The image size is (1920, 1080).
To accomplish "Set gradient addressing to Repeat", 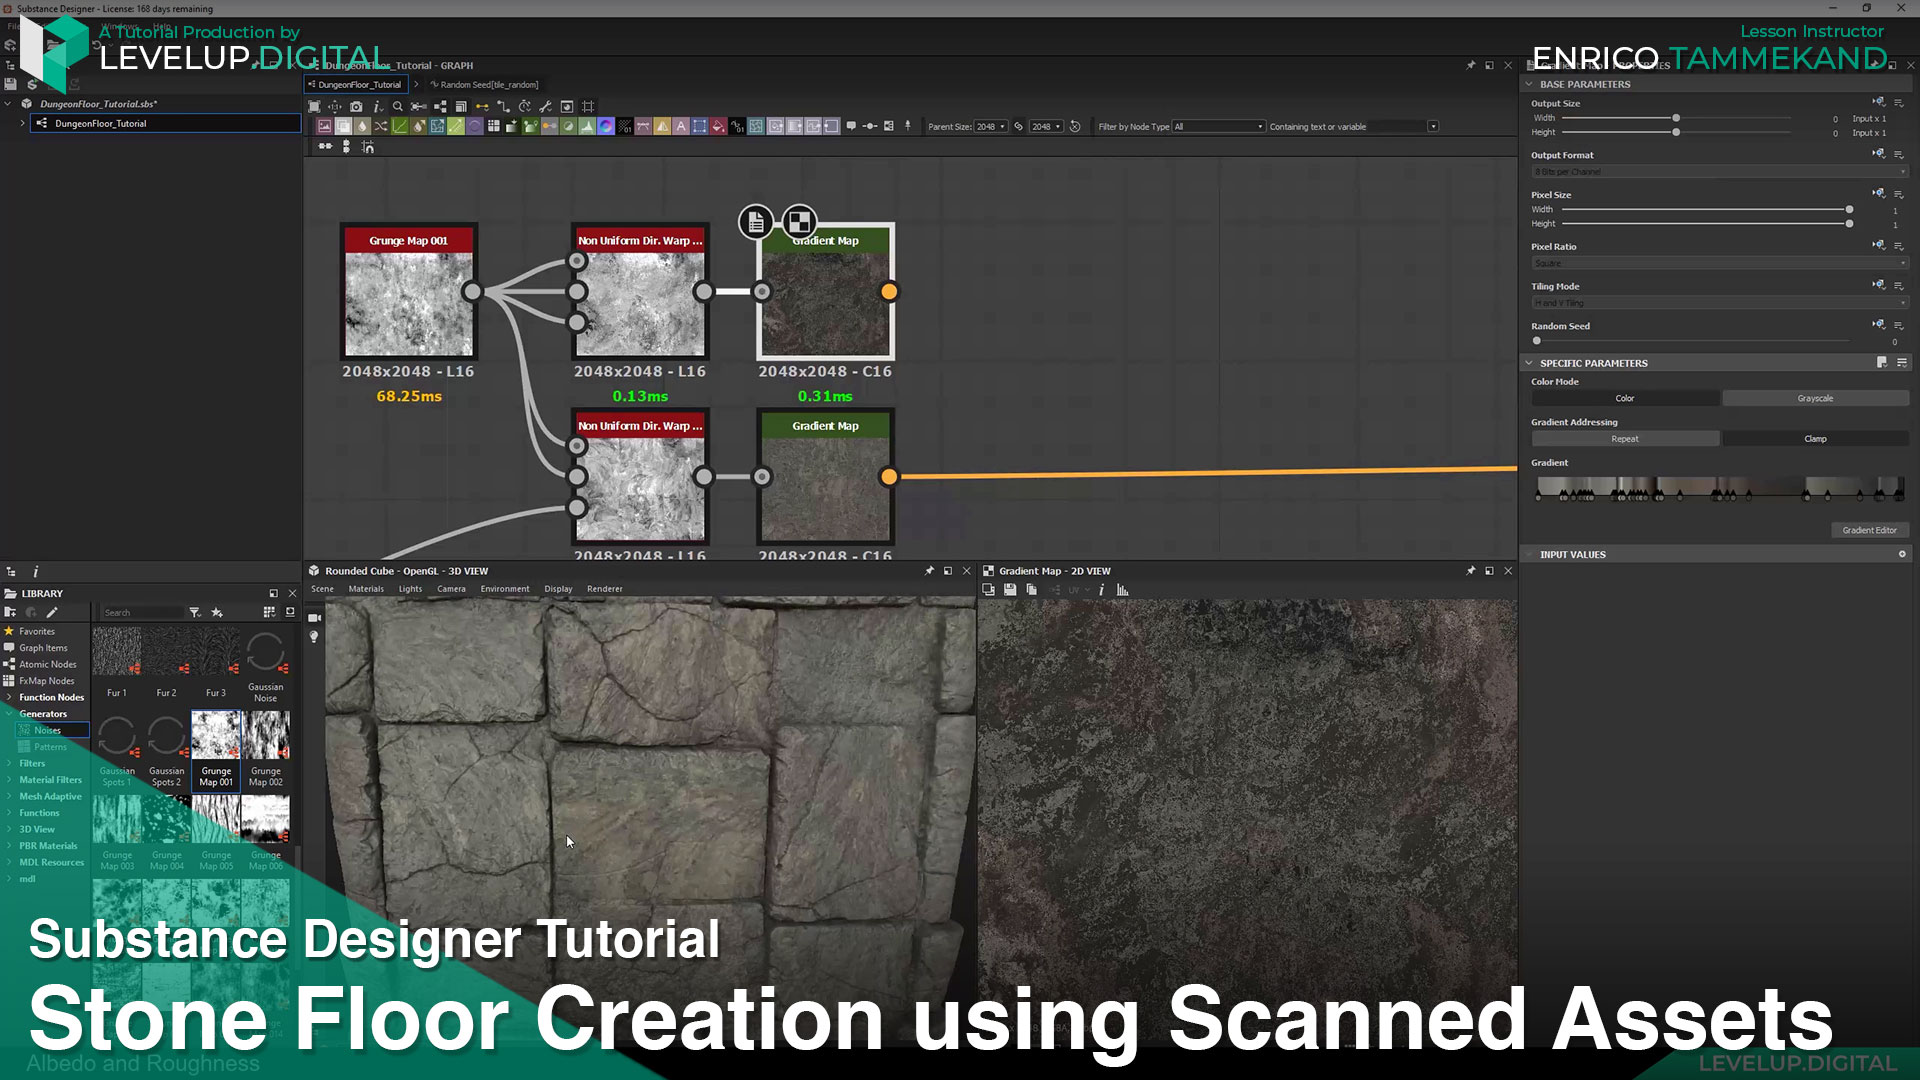I will pyautogui.click(x=1625, y=439).
